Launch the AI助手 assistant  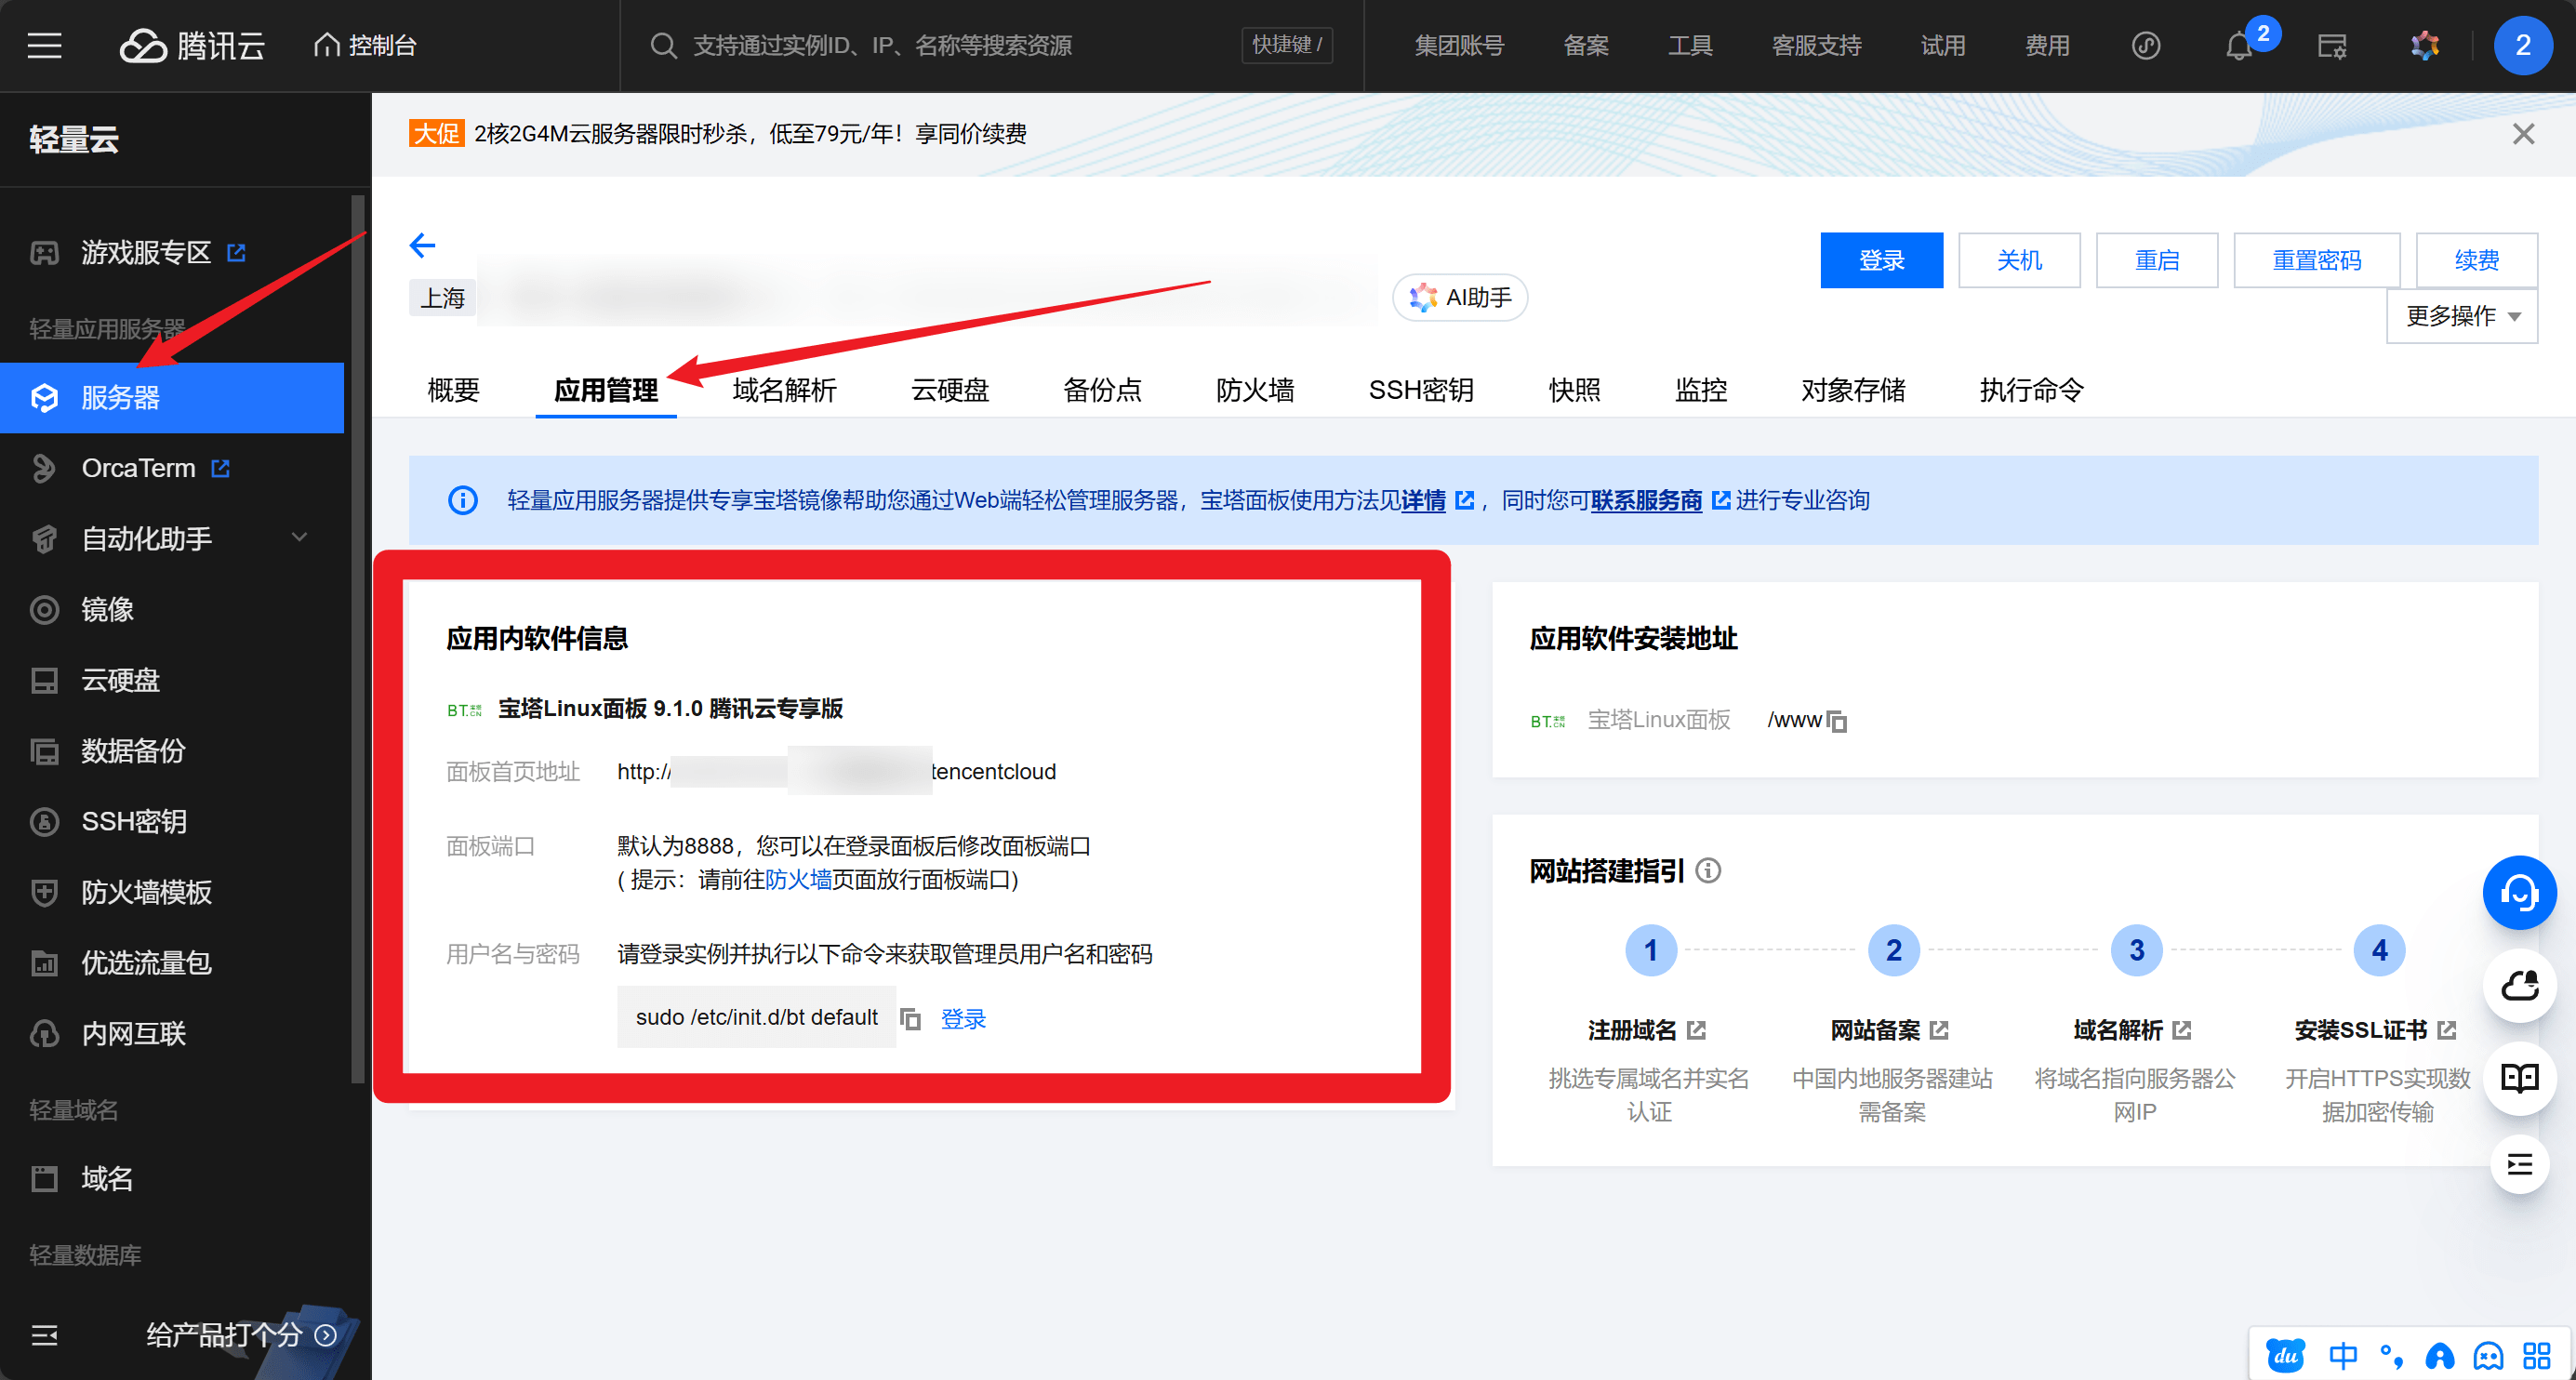(1459, 297)
